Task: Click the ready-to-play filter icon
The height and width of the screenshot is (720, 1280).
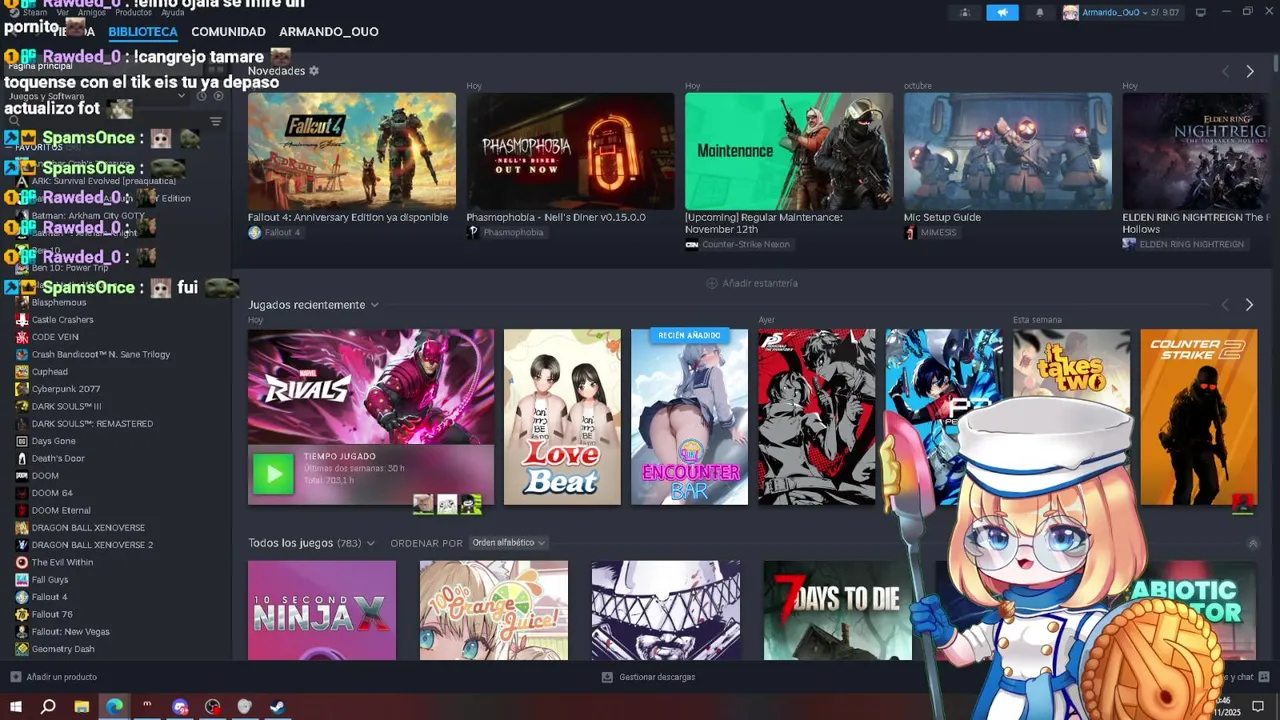Action: pos(218,96)
